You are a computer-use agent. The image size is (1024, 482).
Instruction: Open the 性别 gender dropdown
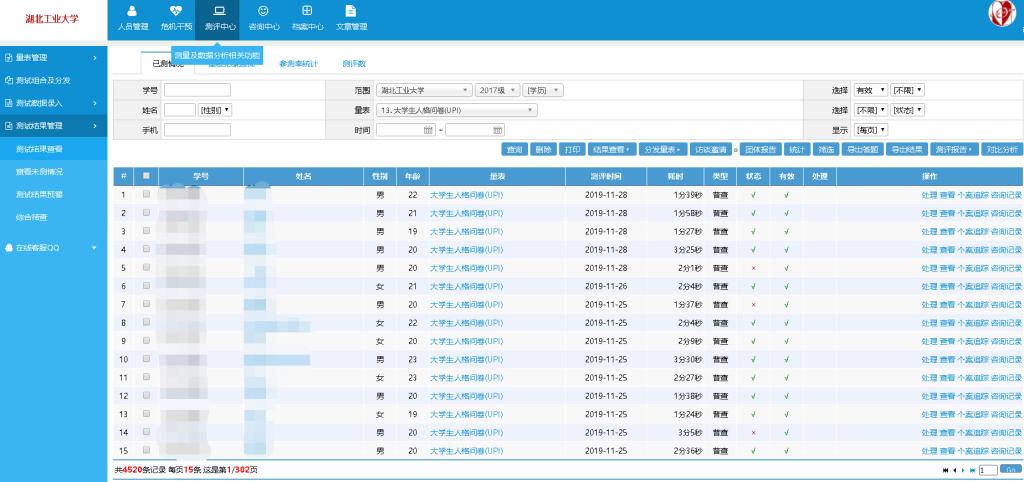(x=215, y=110)
